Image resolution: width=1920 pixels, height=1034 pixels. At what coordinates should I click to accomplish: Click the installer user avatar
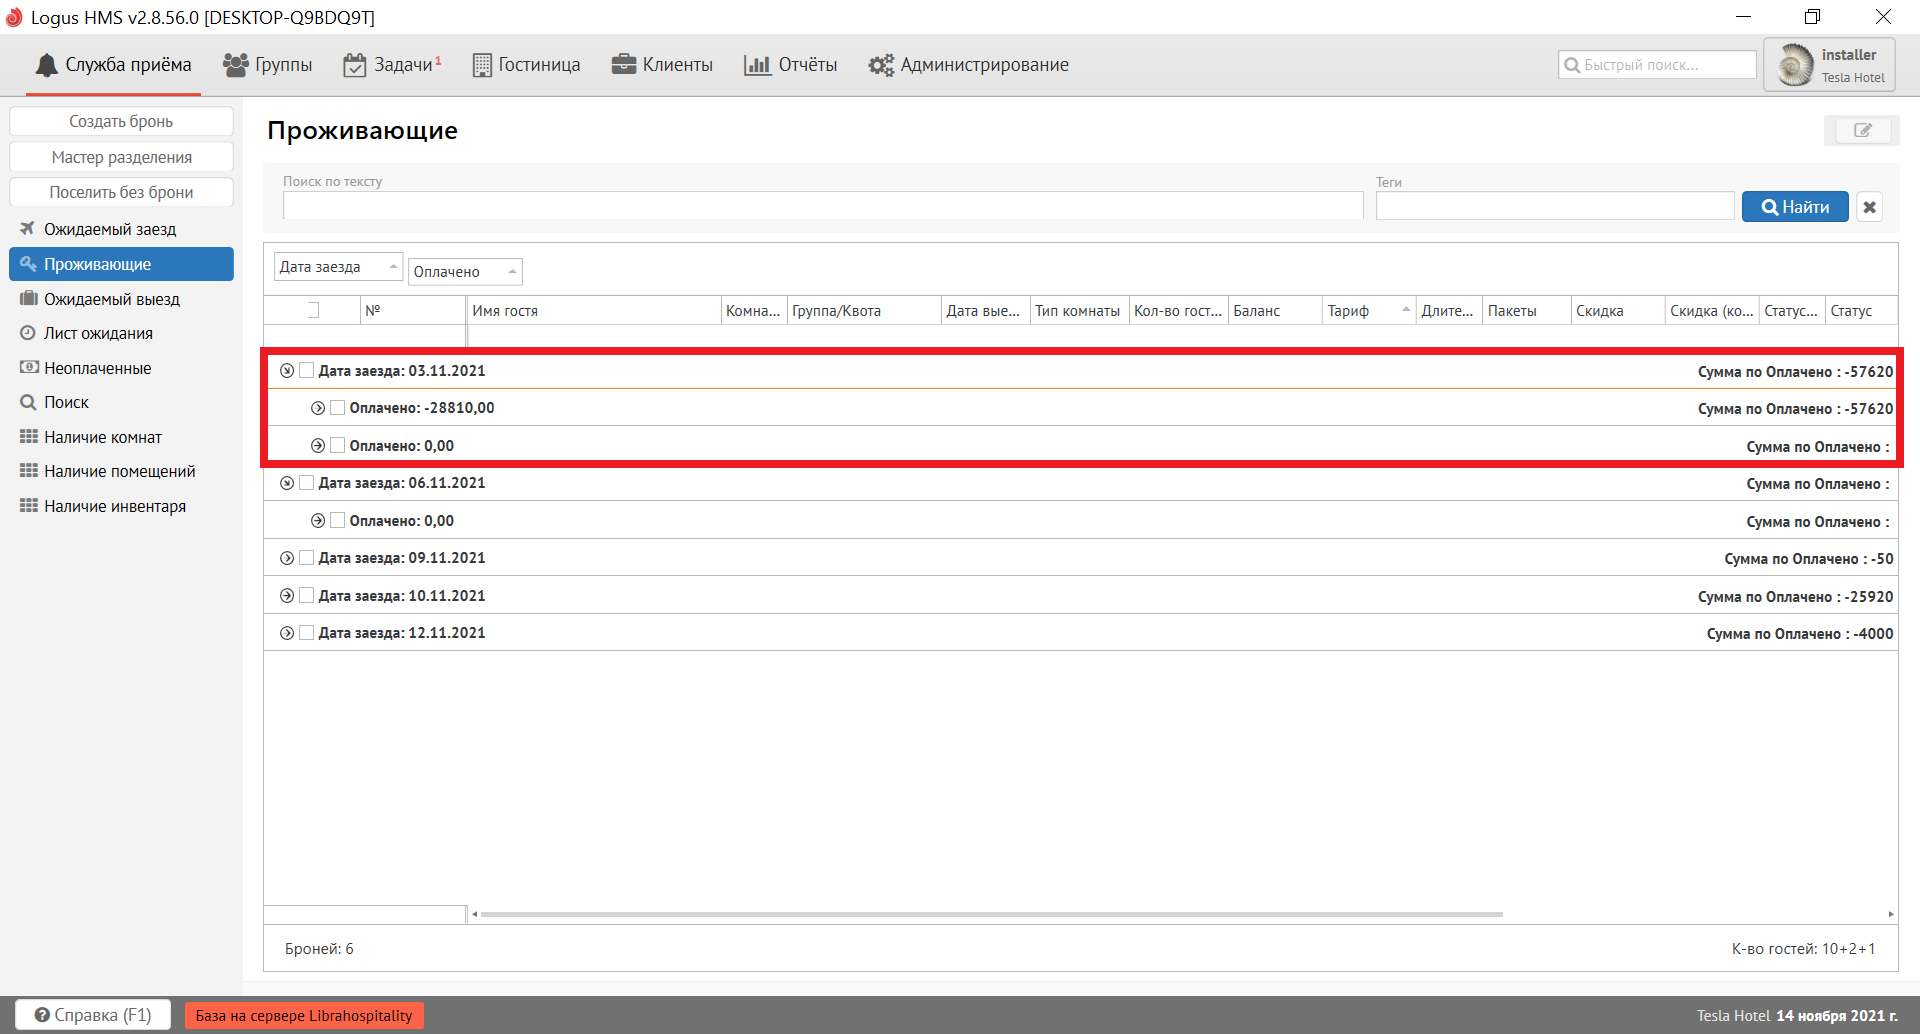(1795, 65)
